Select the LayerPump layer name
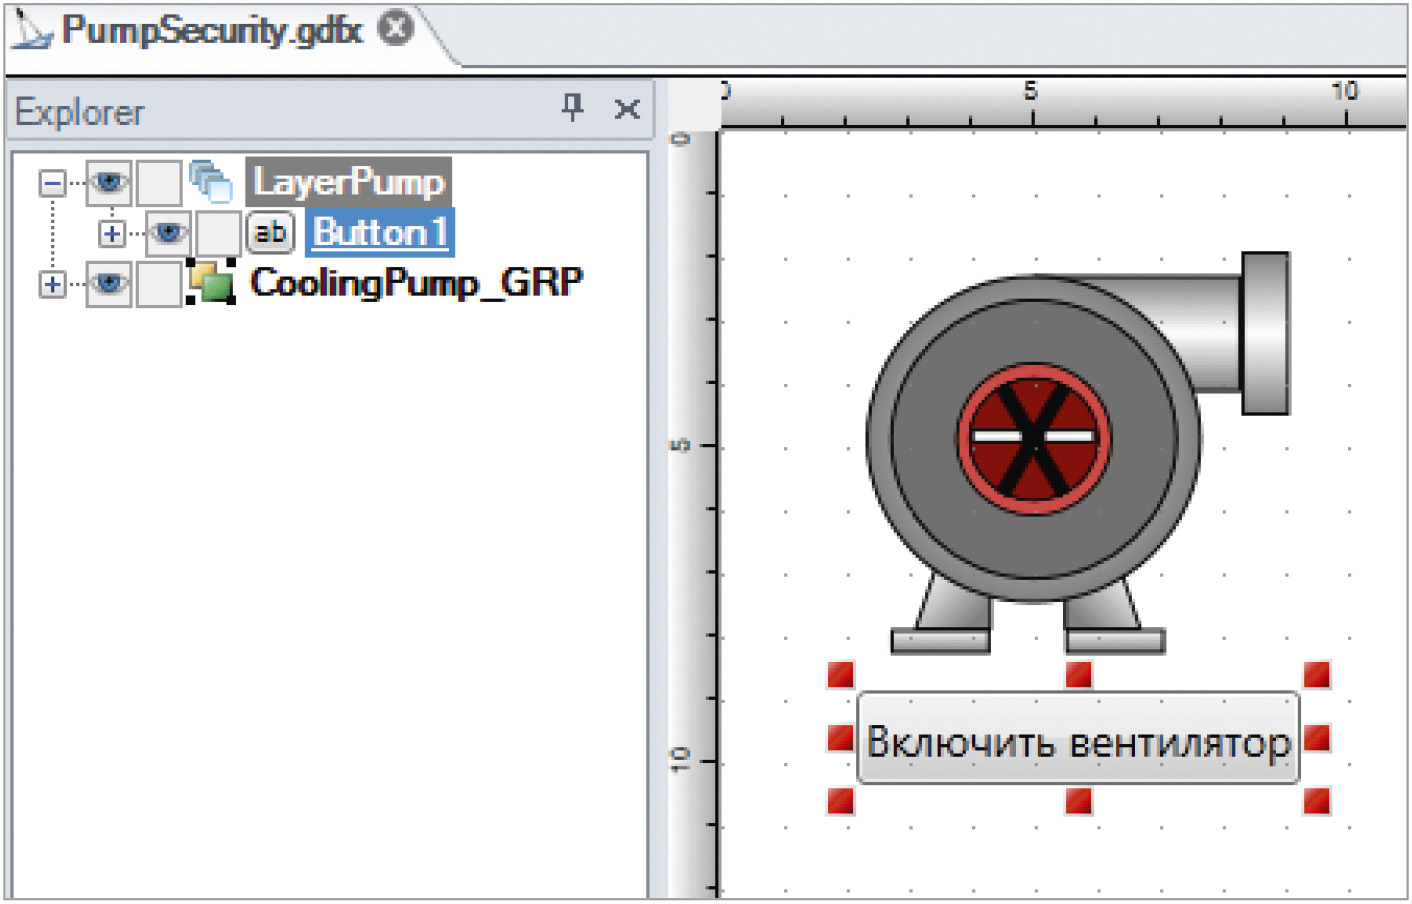 click(348, 182)
